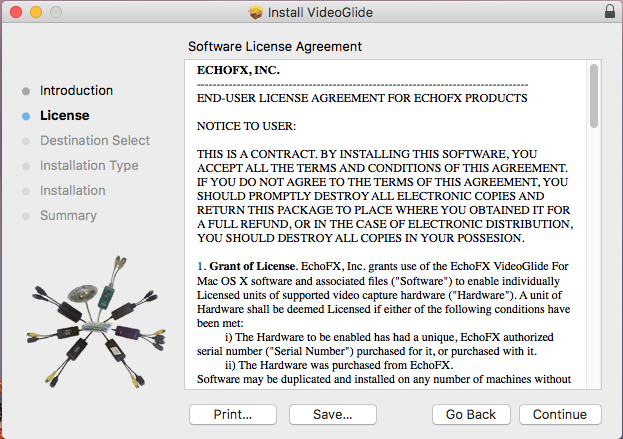Viewport: 623px width, 439px height.
Task: Click the Summary step bullet
Action: click(26, 216)
